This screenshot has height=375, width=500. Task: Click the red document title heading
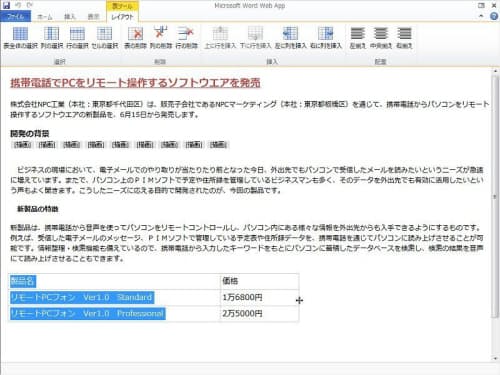135,83
